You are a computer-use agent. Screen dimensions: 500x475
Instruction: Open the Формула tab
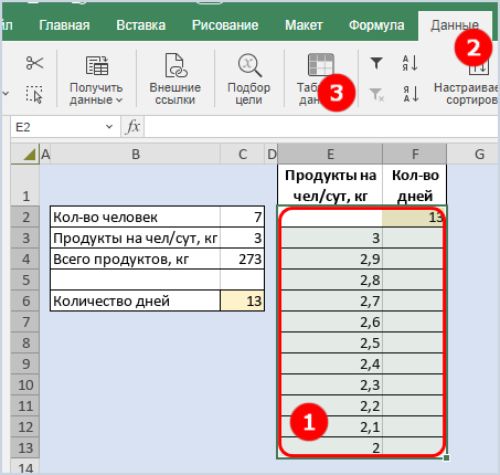tap(376, 25)
